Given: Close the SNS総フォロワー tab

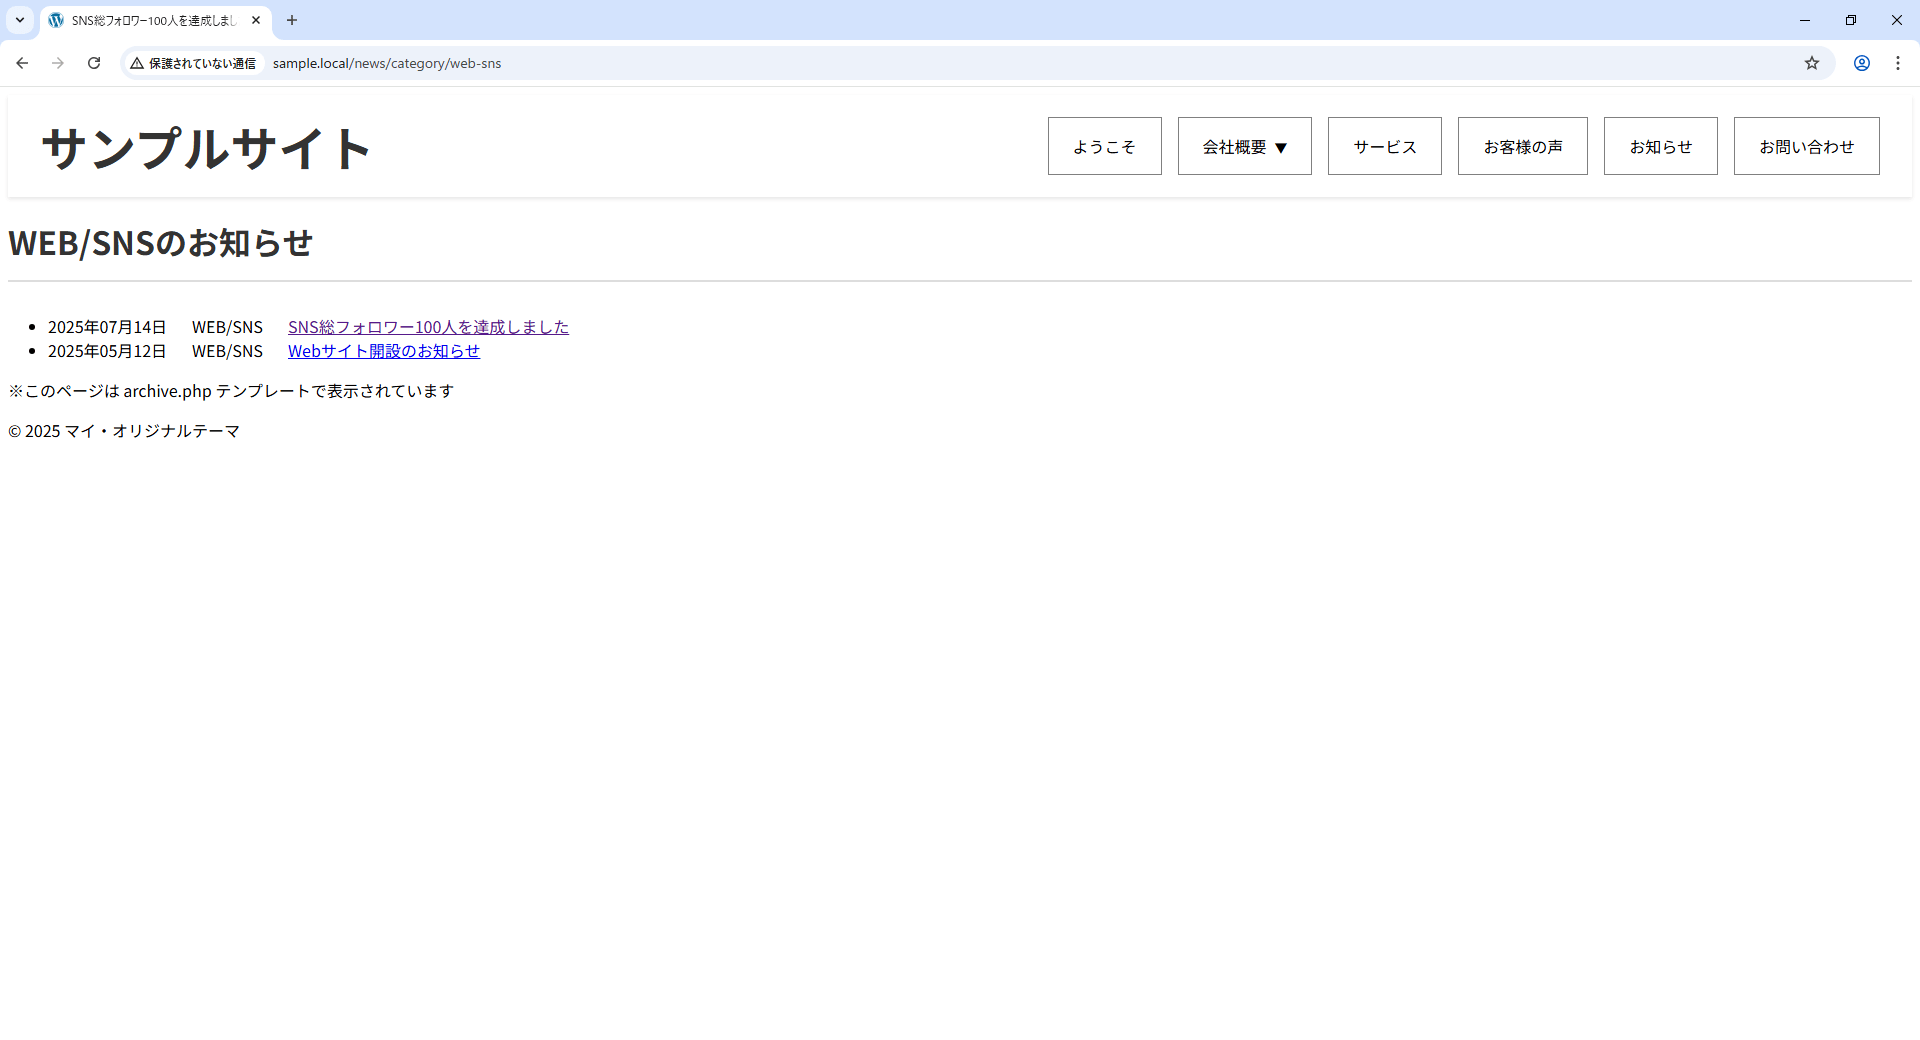Looking at the screenshot, I should pyautogui.click(x=256, y=20).
